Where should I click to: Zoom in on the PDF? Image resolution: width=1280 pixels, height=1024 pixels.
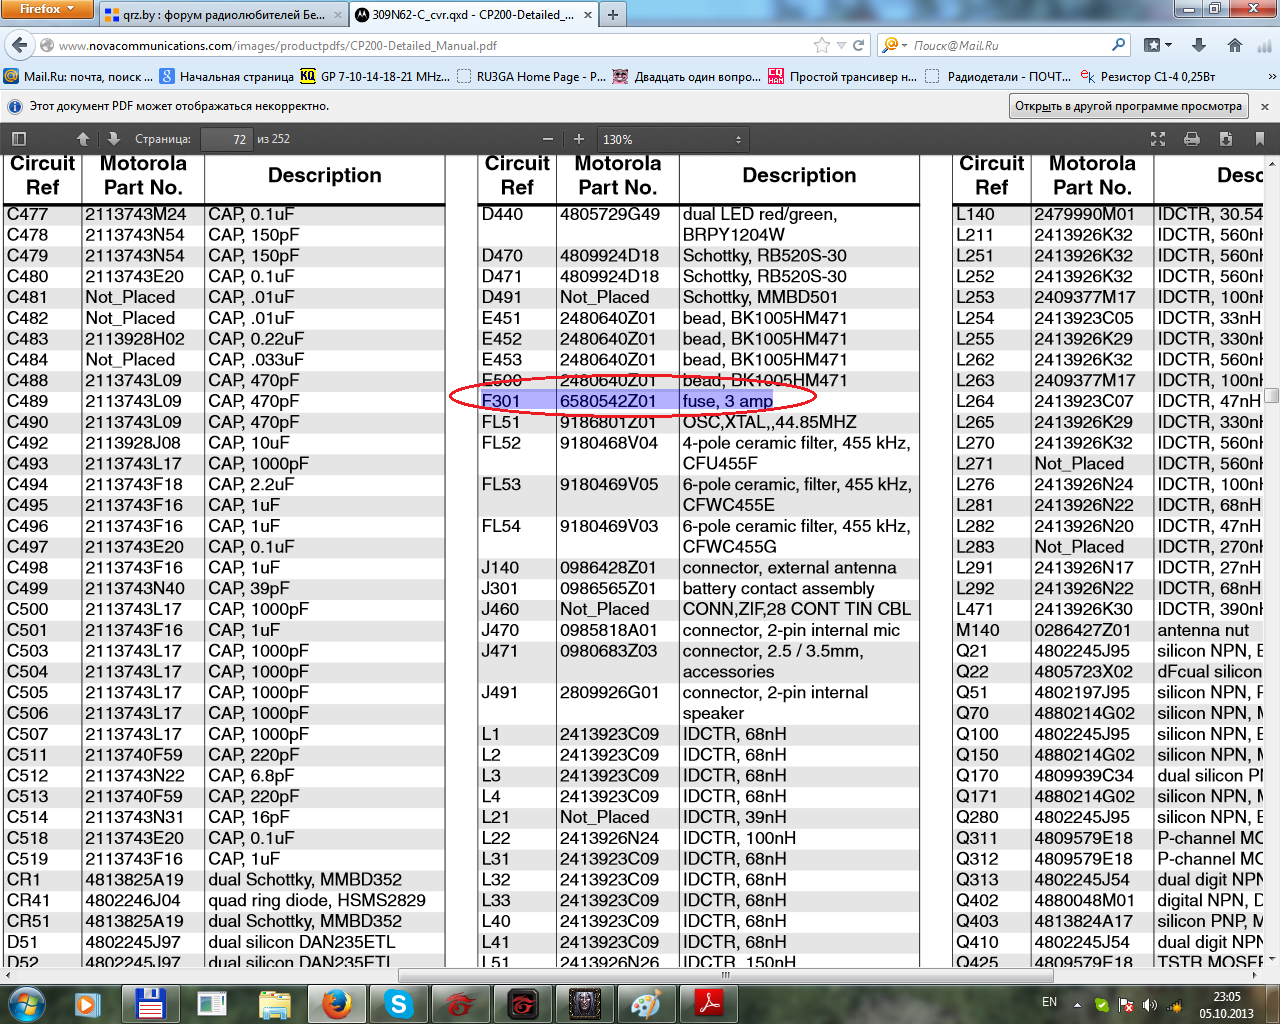click(578, 139)
